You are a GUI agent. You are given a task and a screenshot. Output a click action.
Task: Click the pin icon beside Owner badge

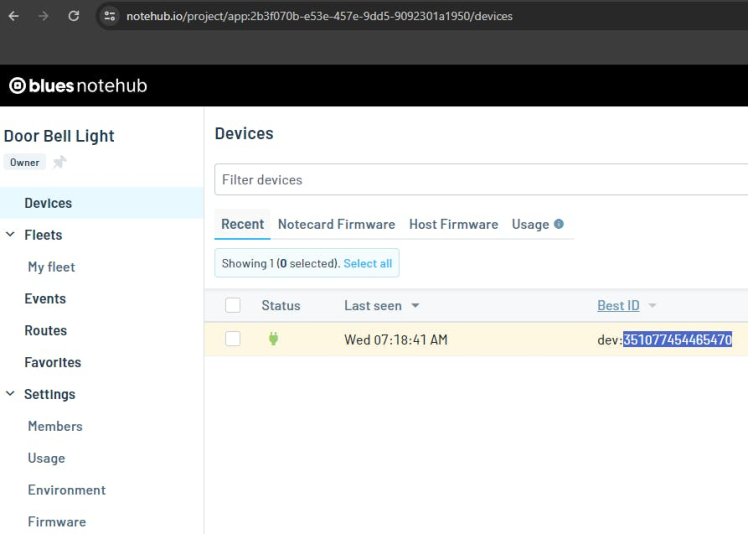(x=60, y=162)
